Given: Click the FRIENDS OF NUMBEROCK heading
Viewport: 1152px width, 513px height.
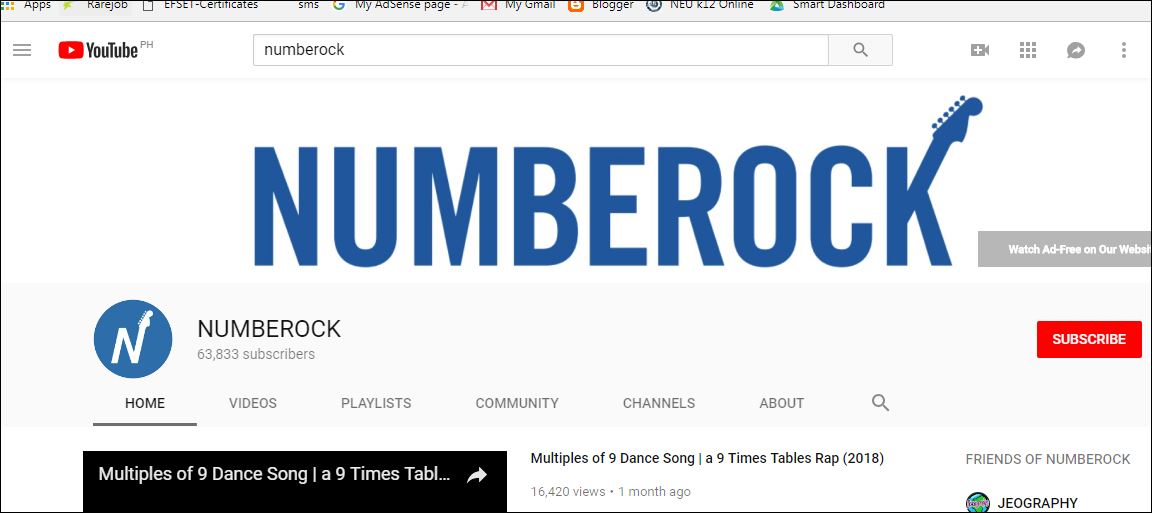Looking at the screenshot, I should point(1048,459).
